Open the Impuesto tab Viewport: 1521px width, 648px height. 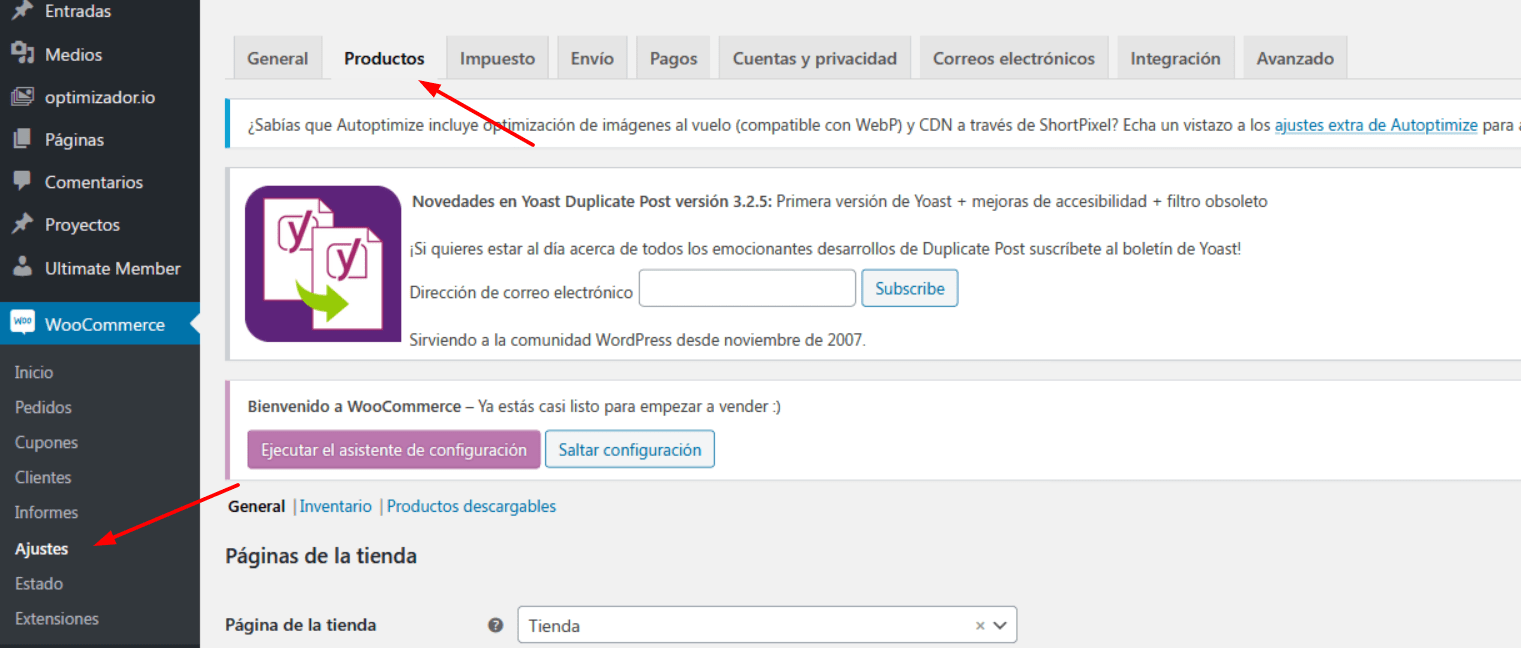tap(497, 58)
